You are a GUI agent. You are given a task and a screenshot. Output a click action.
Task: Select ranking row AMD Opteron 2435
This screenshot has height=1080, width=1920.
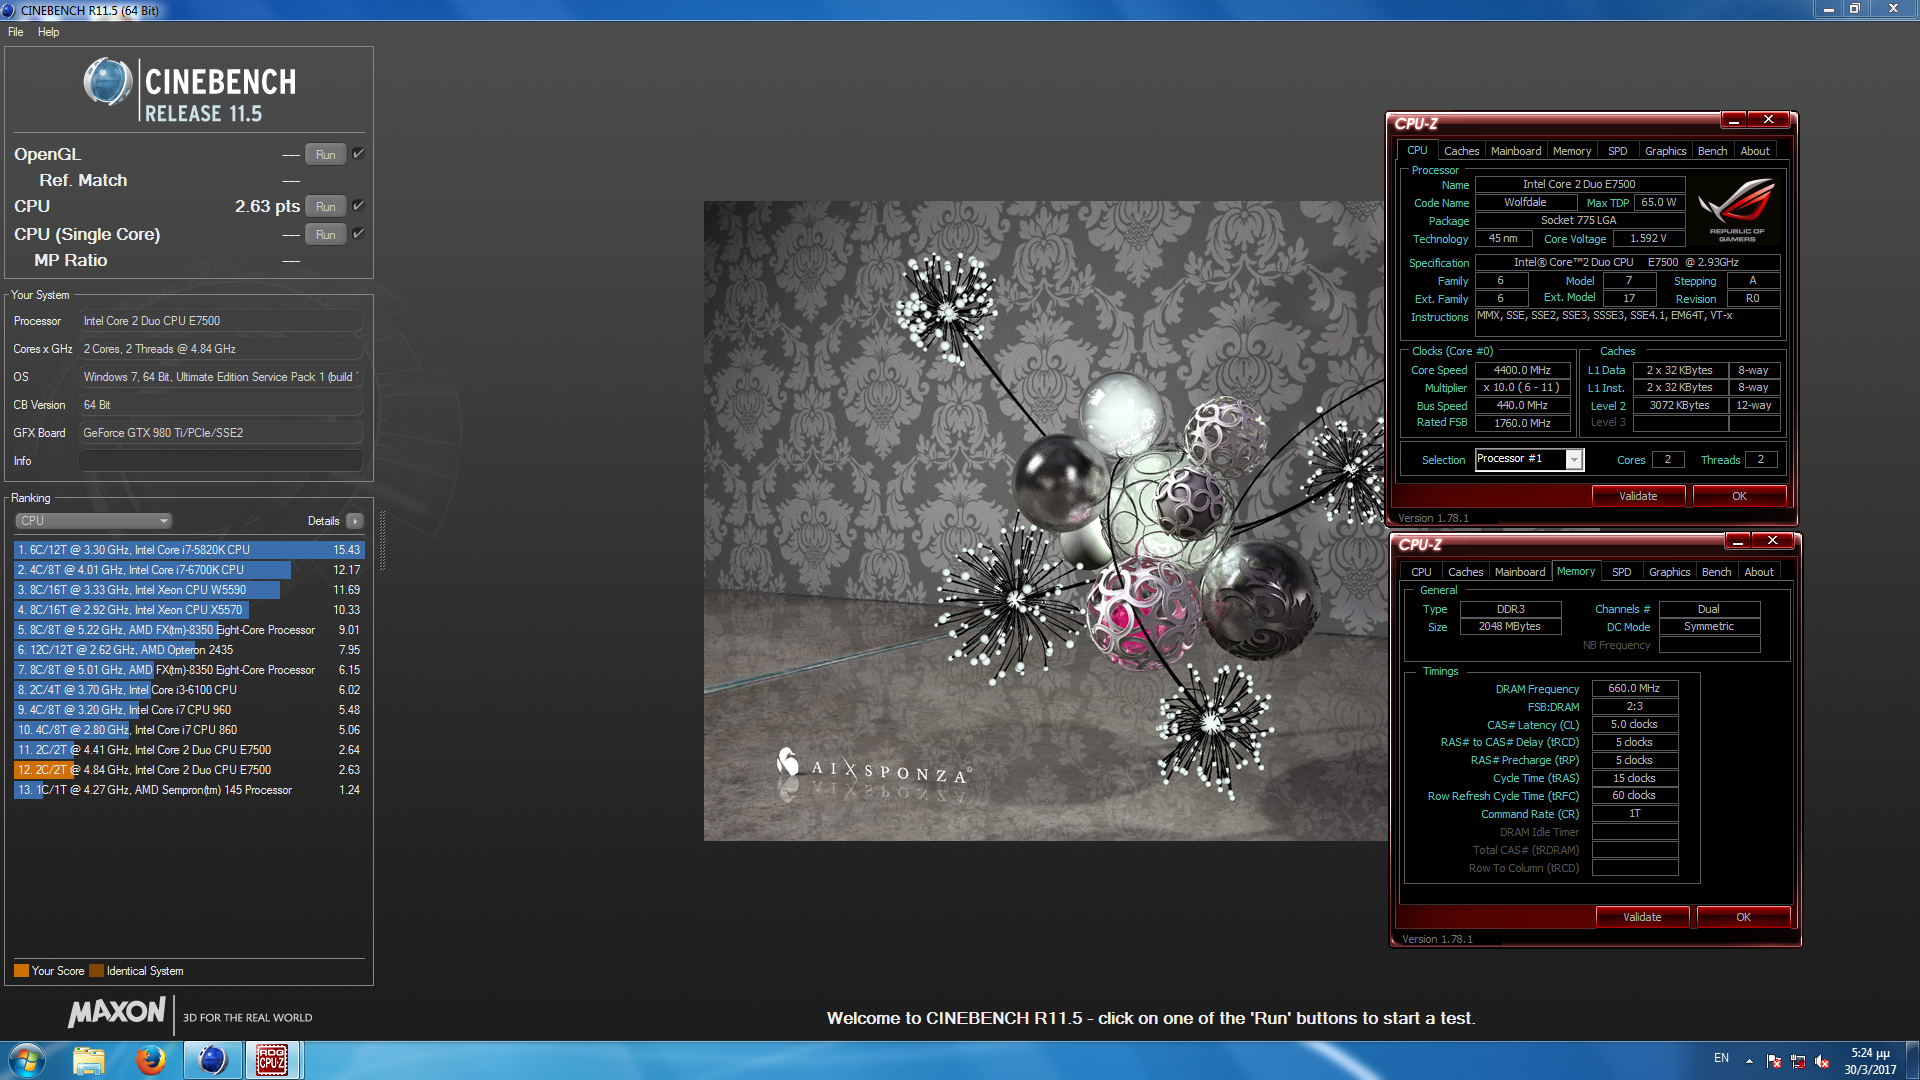188,650
